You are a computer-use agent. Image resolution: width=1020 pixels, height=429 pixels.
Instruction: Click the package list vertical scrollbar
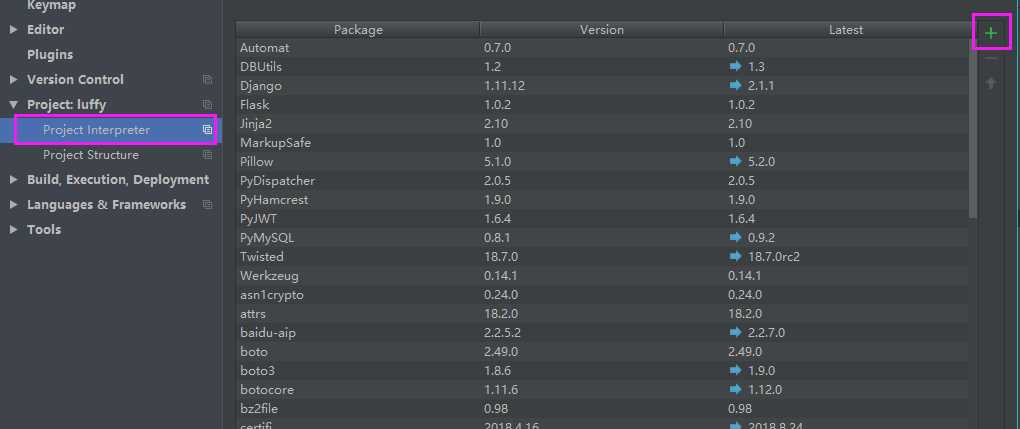[973, 130]
